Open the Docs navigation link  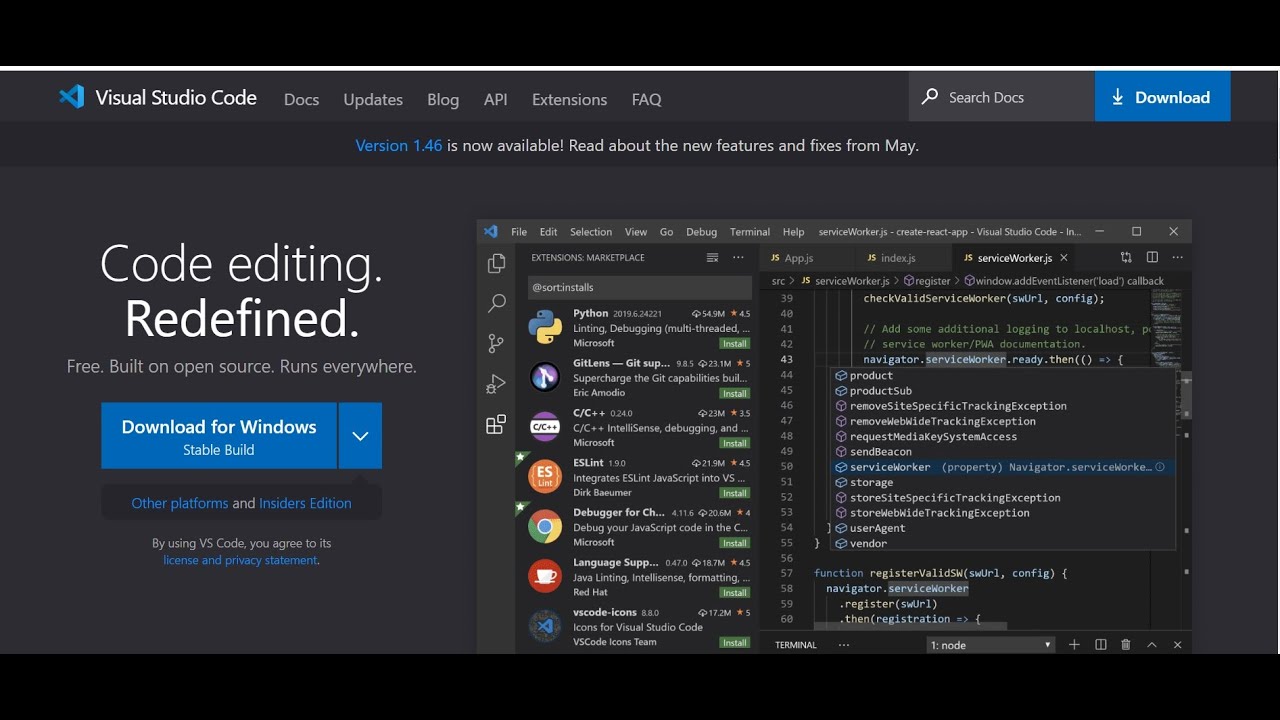pos(301,99)
